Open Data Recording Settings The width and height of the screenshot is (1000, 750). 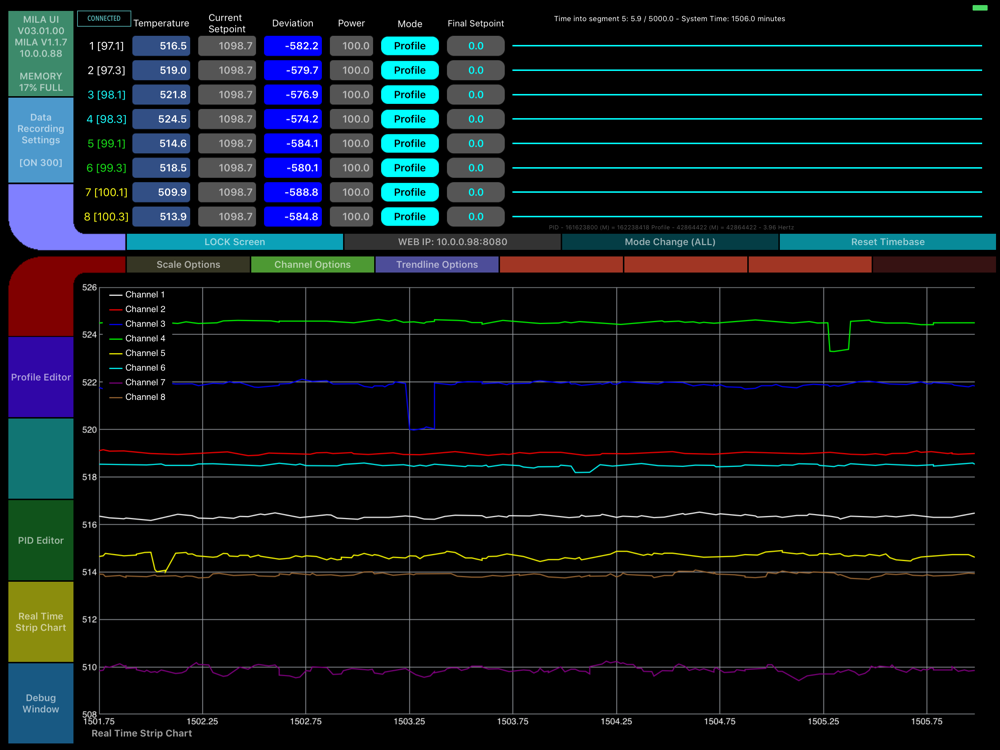[41, 140]
